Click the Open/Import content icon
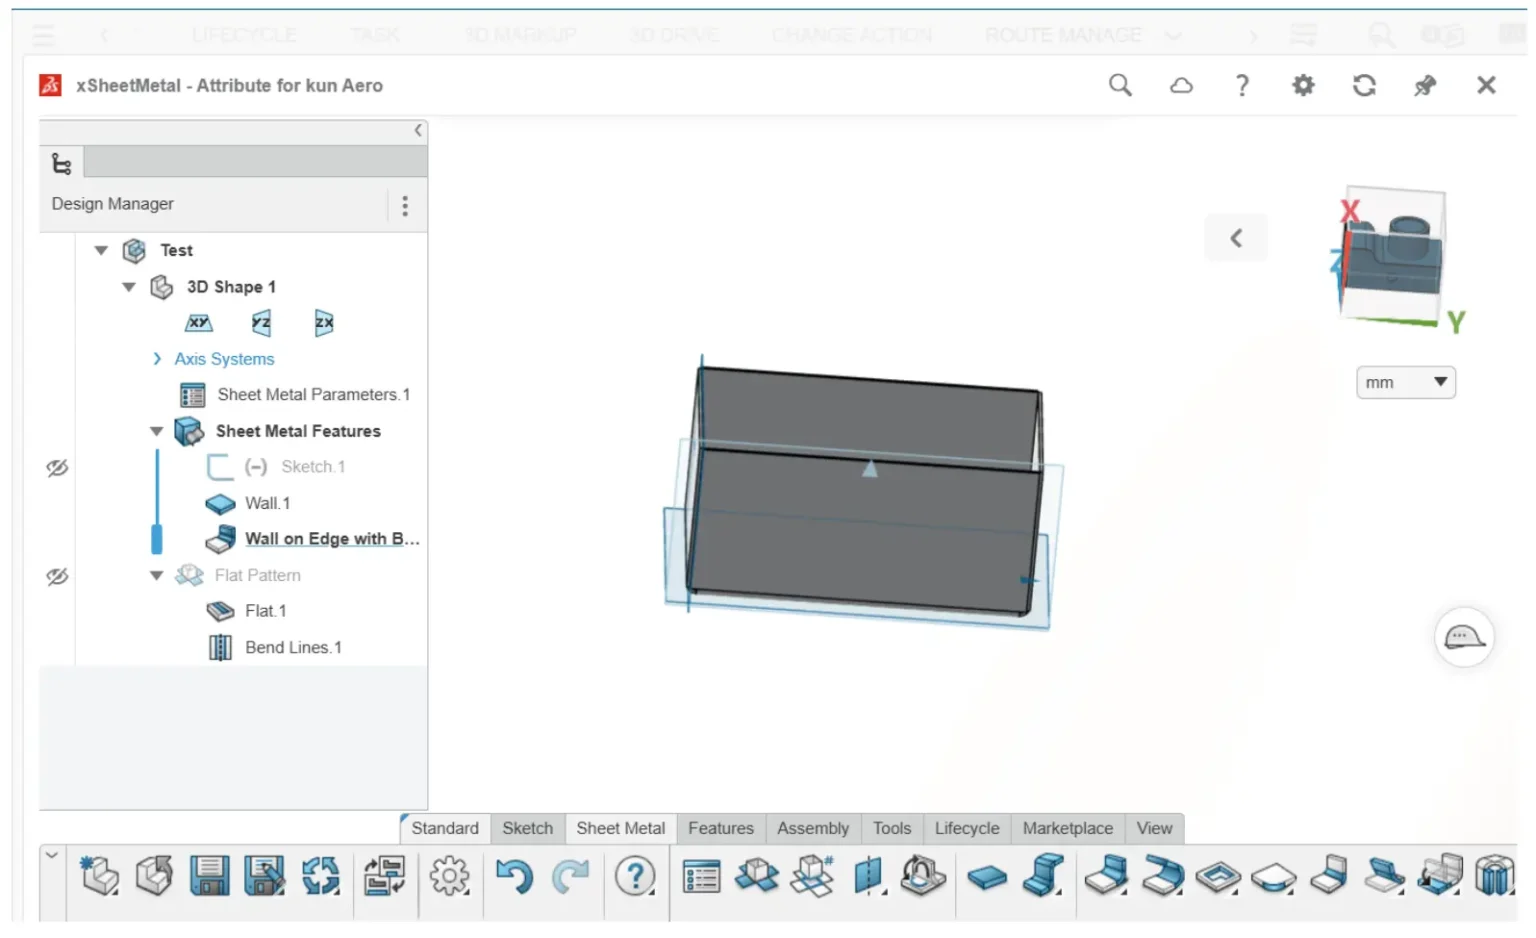The image size is (1536, 938). click(x=154, y=876)
